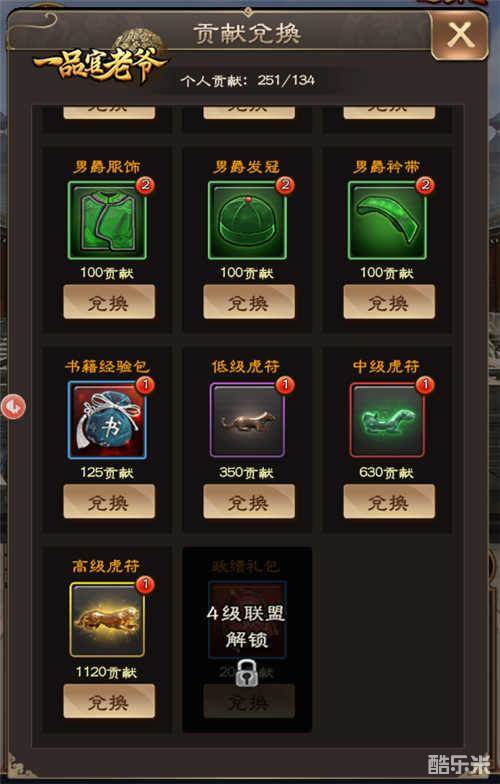Click 兑换 under 高级虎符
Viewport: 500px width, 784px height.
click(109, 702)
